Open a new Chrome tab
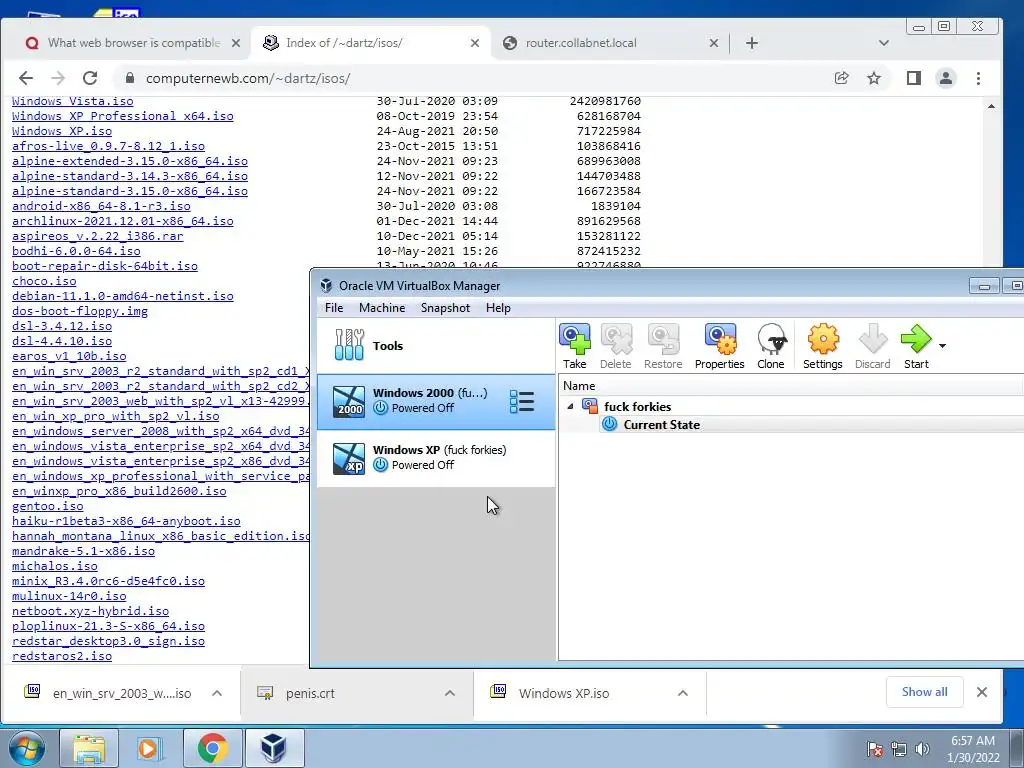 coord(752,43)
